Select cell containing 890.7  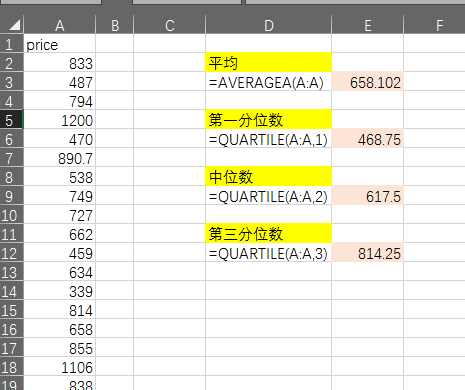coord(60,157)
